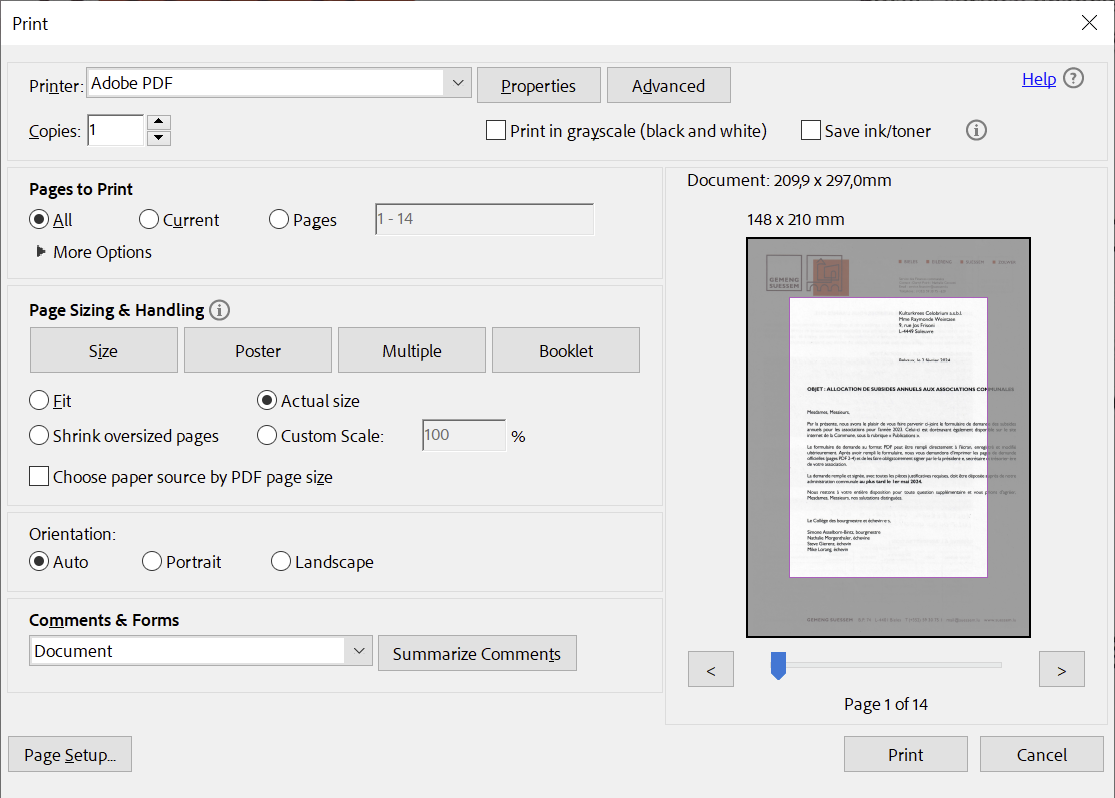Open the printer list via its dropdown arrow

coord(458,83)
